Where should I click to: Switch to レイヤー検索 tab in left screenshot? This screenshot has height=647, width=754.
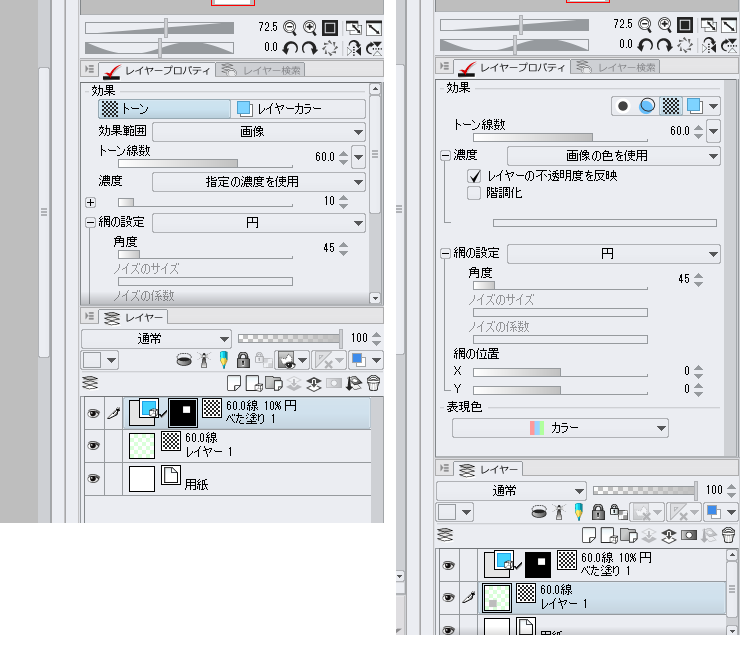point(261,70)
